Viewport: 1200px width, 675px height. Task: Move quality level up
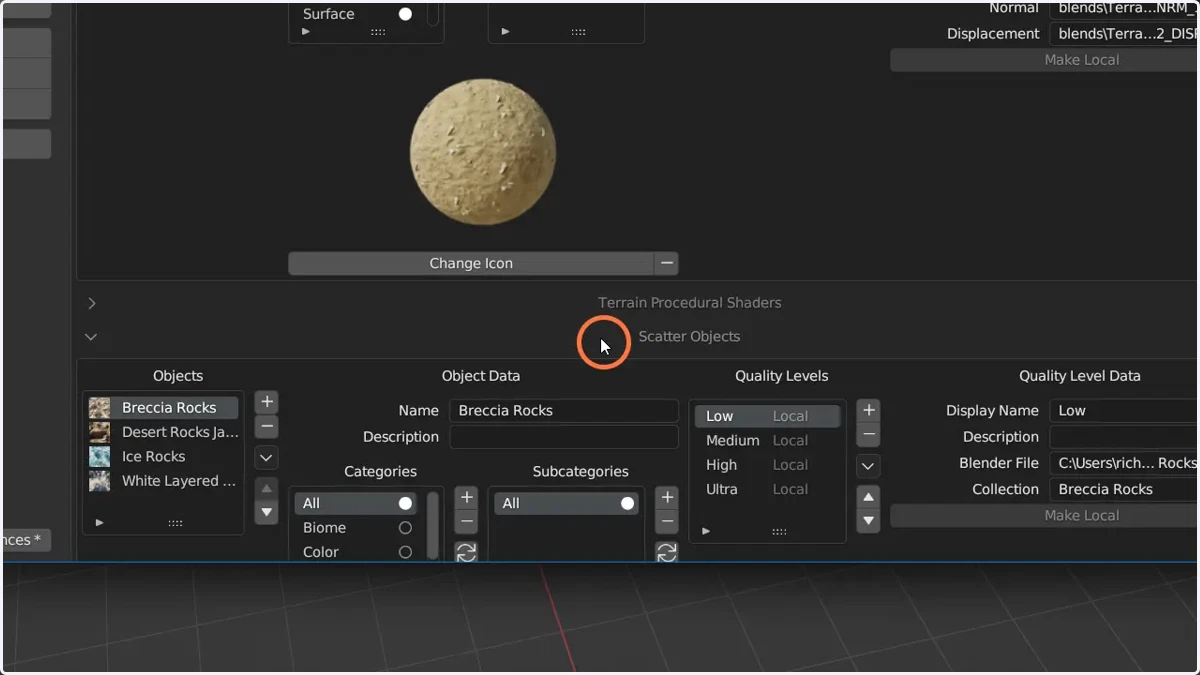(x=869, y=497)
